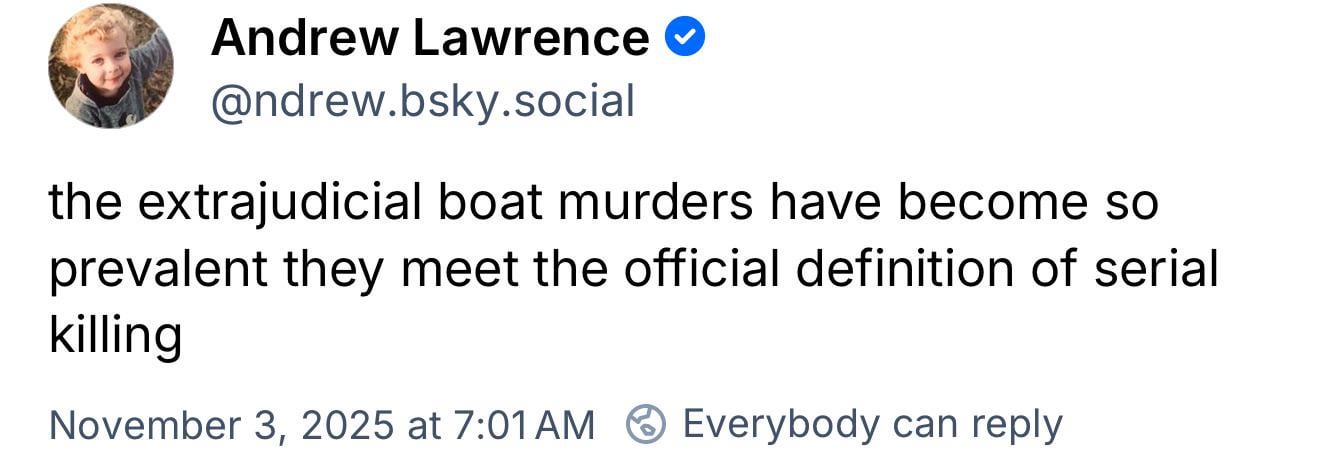This screenshot has width=1320, height=464.
Task: Click the word "serial" in the post
Action: [1156, 269]
